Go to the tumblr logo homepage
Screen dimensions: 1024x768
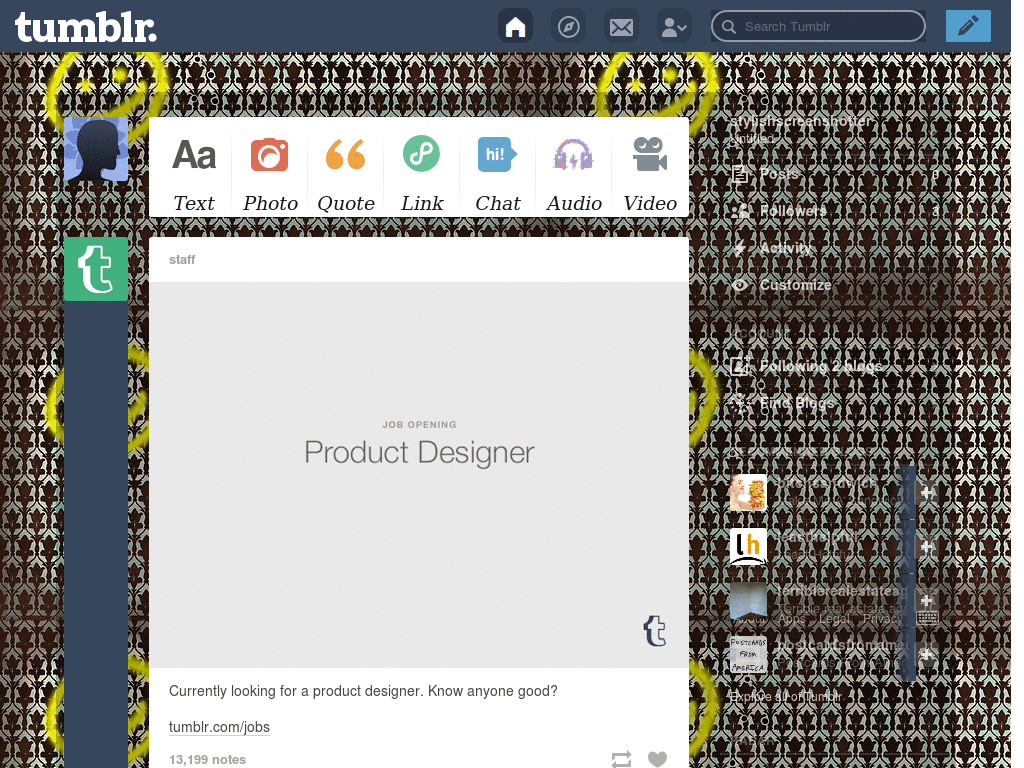pyautogui.click(x=86, y=27)
